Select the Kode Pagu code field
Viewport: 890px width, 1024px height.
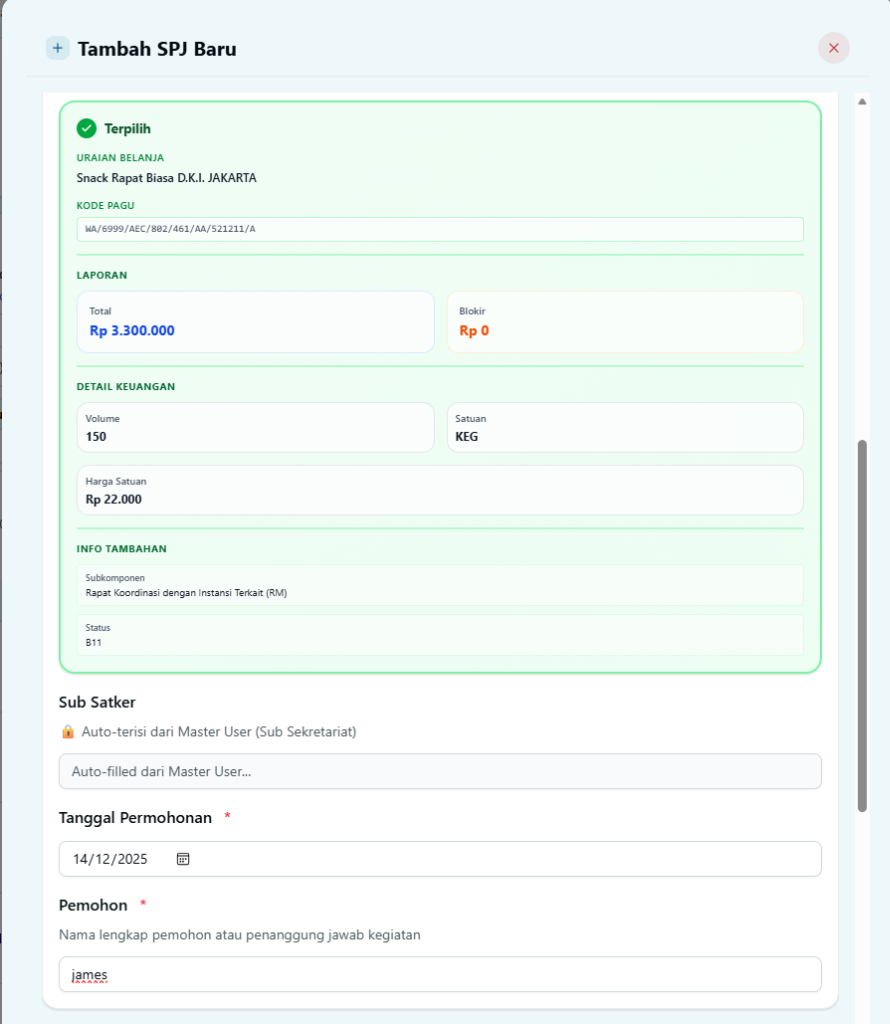440,229
